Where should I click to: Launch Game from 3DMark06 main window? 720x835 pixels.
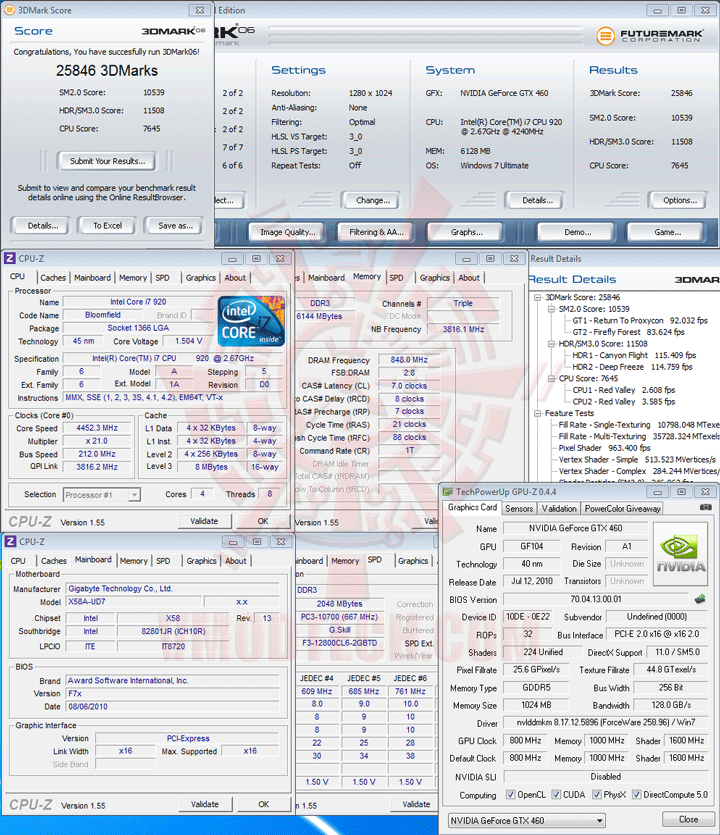point(667,232)
